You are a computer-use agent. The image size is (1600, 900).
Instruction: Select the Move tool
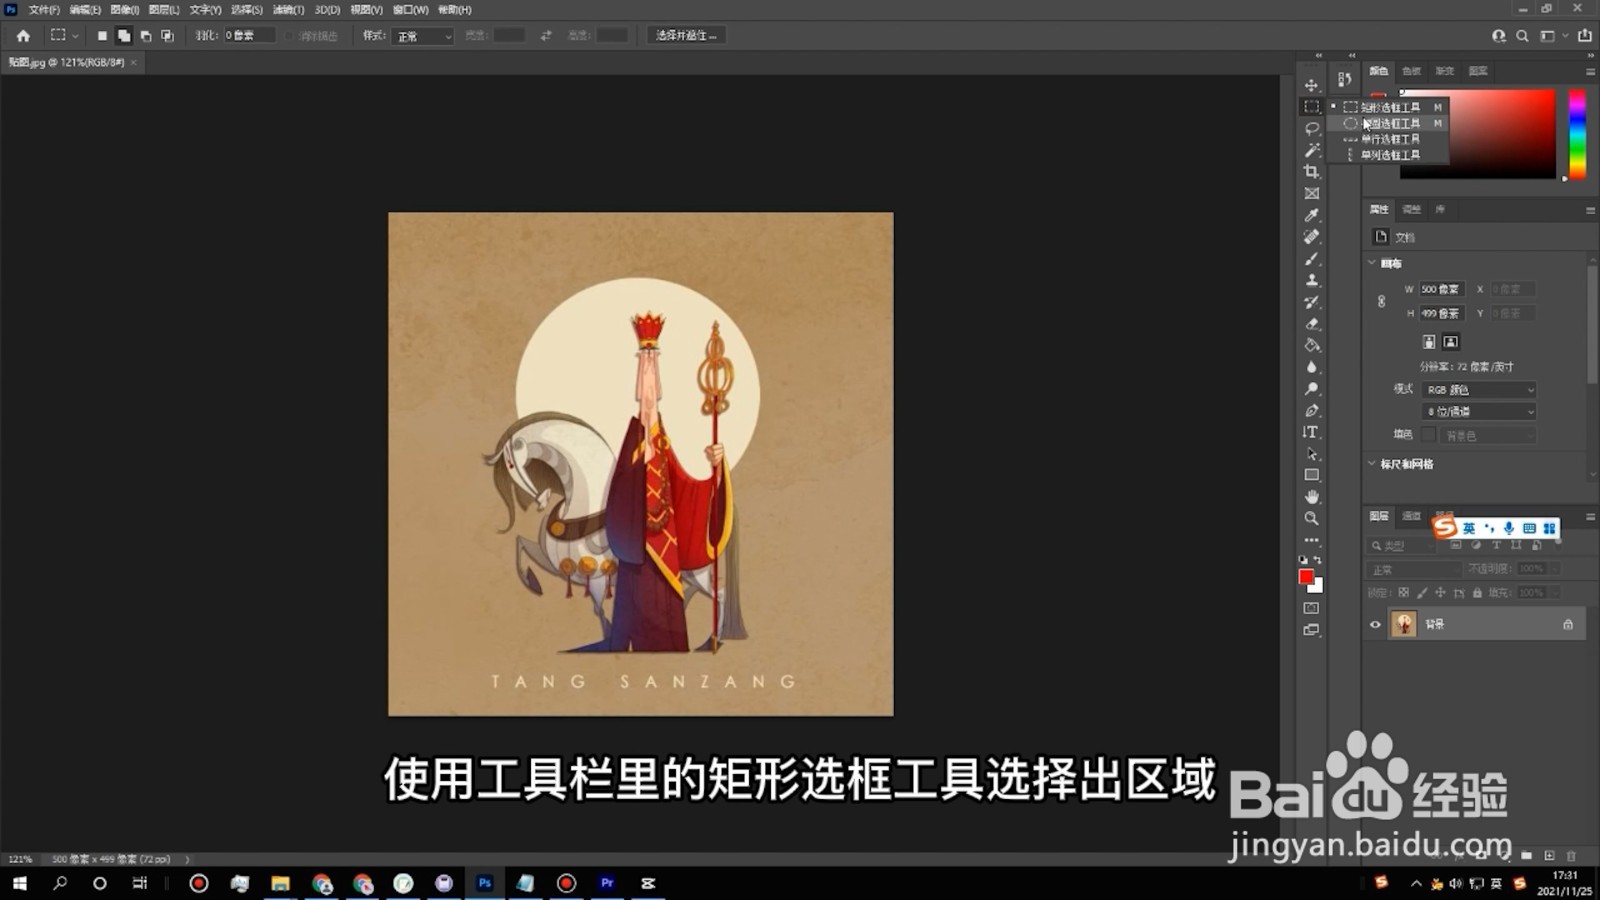point(1311,85)
